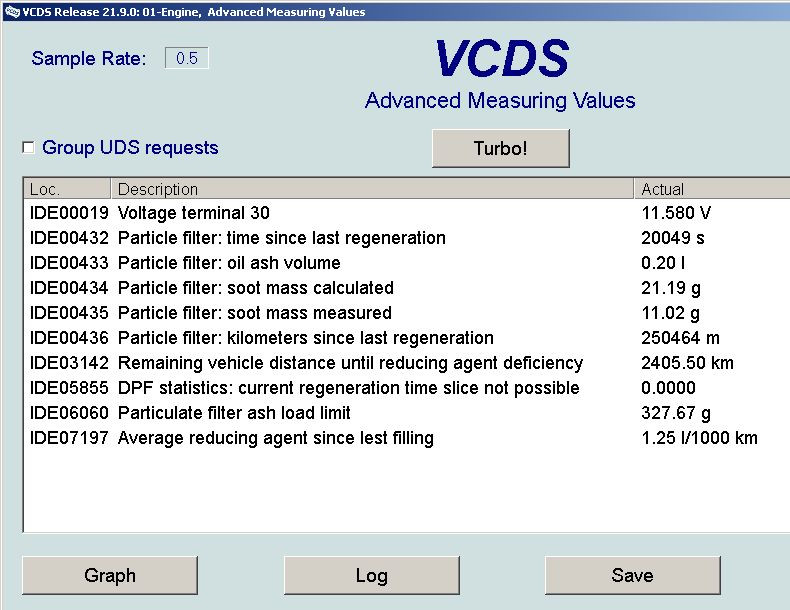The height and width of the screenshot is (610, 790).
Task: Sort by the Loc. column header
Action: (x=67, y=189)
